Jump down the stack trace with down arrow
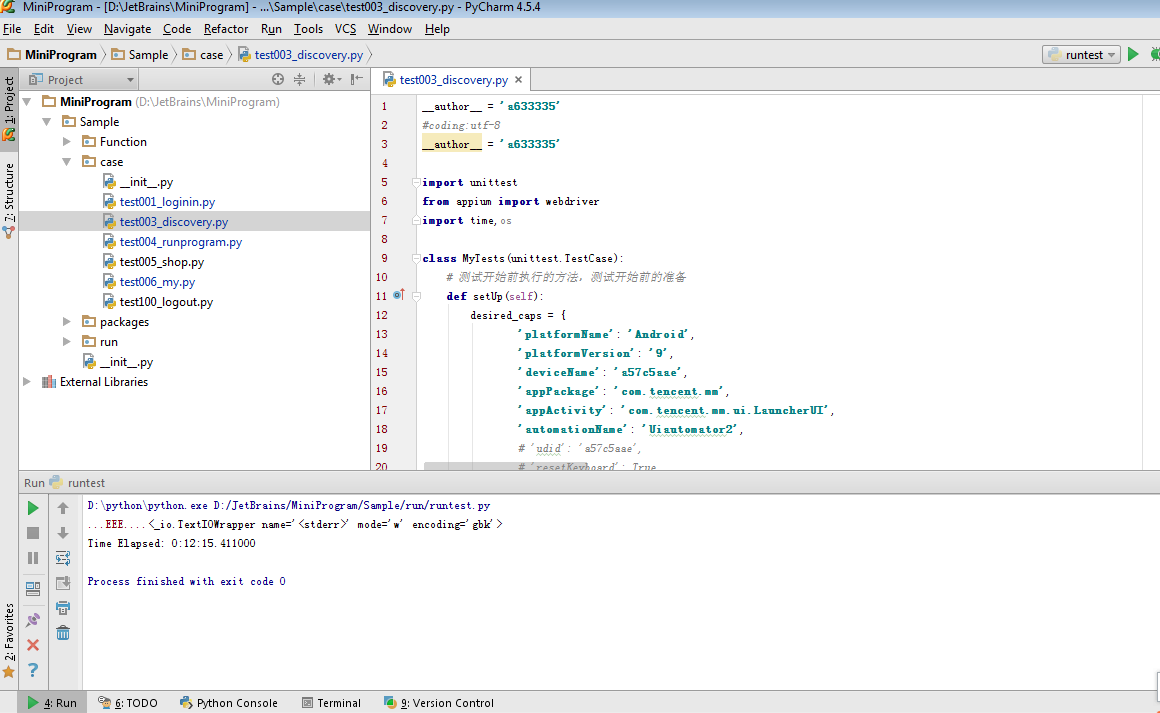Viewport: 1160px width, 713px height. 63,533
